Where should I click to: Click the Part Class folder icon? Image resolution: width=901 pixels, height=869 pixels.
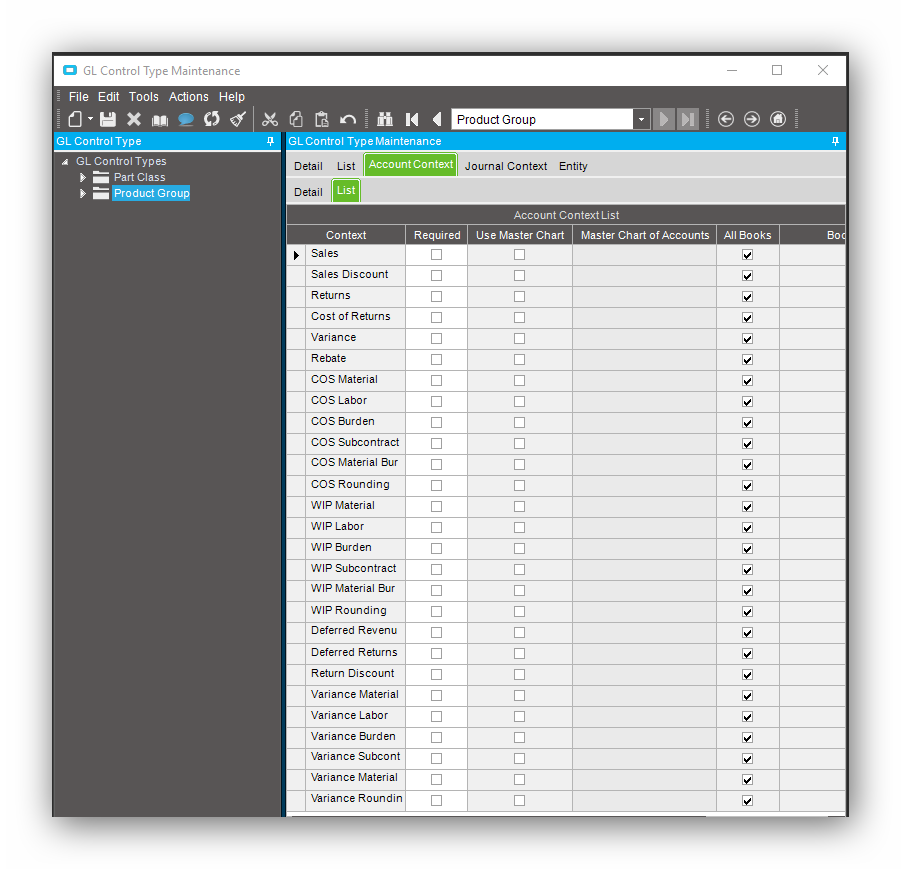click(x=101, y=177)
